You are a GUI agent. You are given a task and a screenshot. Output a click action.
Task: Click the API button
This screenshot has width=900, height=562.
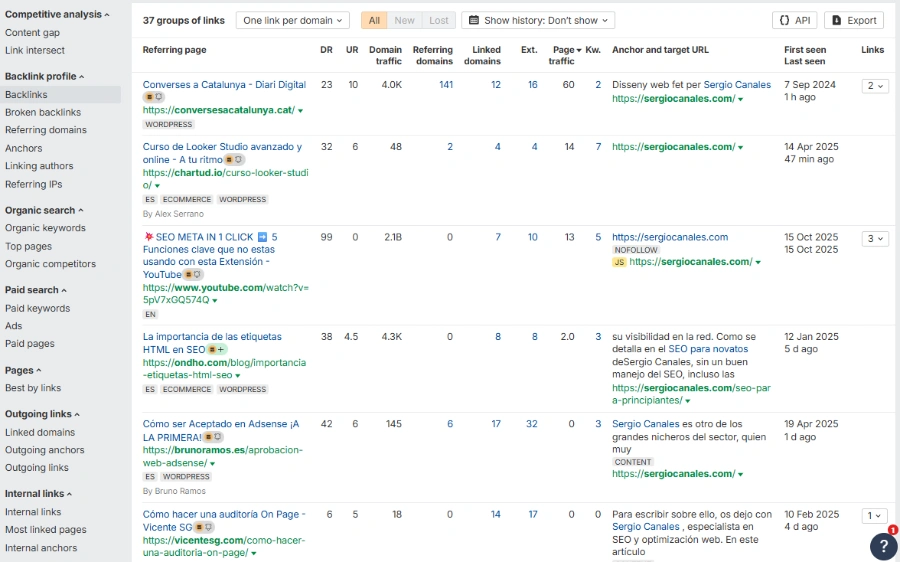coord(795,20)
